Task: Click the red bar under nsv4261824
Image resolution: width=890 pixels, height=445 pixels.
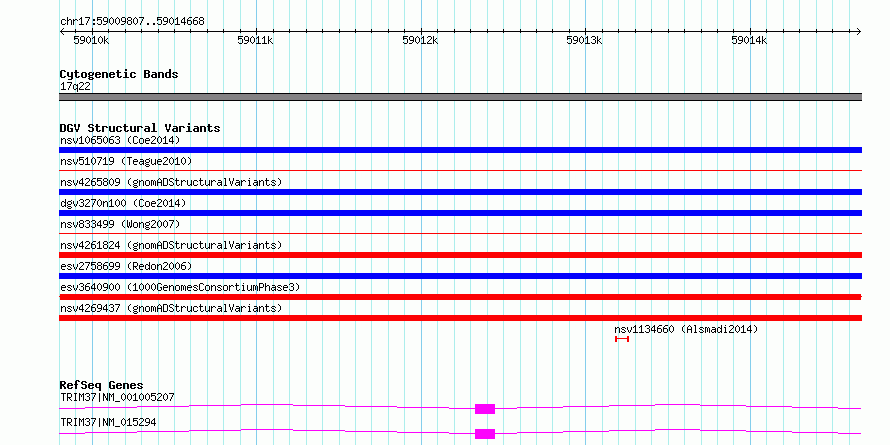Action: coord(460,255)
